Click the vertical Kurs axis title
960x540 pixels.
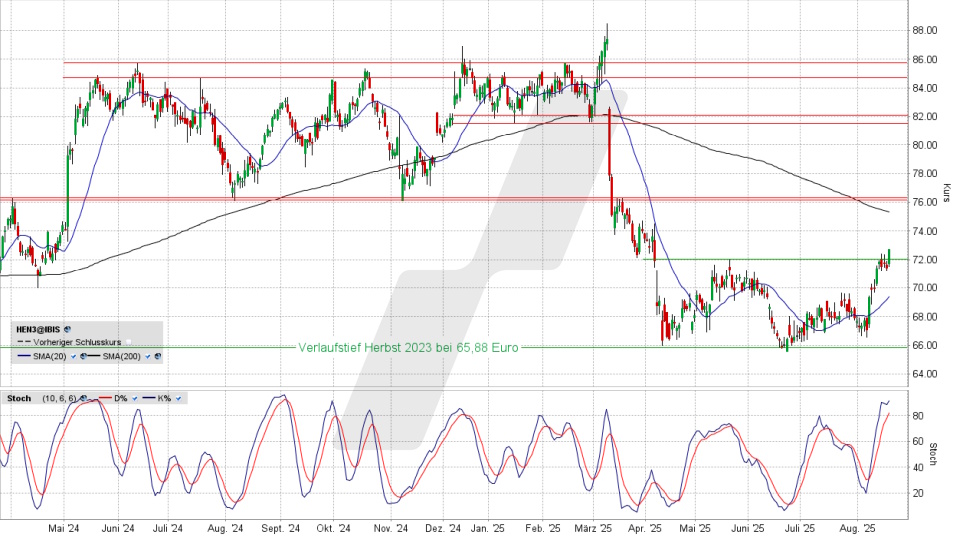(946, 192)
